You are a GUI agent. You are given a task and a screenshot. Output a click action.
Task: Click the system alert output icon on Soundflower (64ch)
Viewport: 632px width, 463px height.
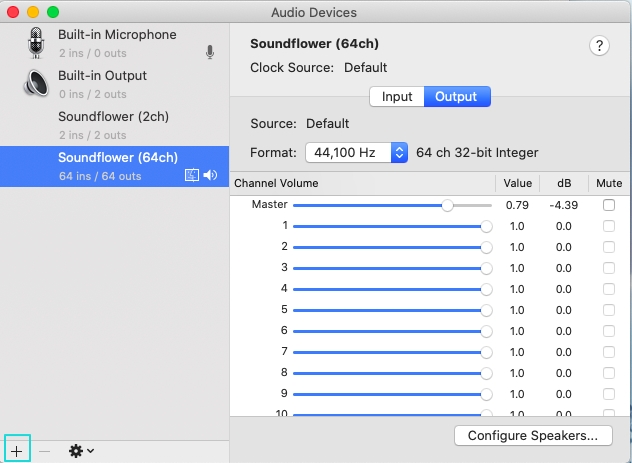click(x=192, y=175)
